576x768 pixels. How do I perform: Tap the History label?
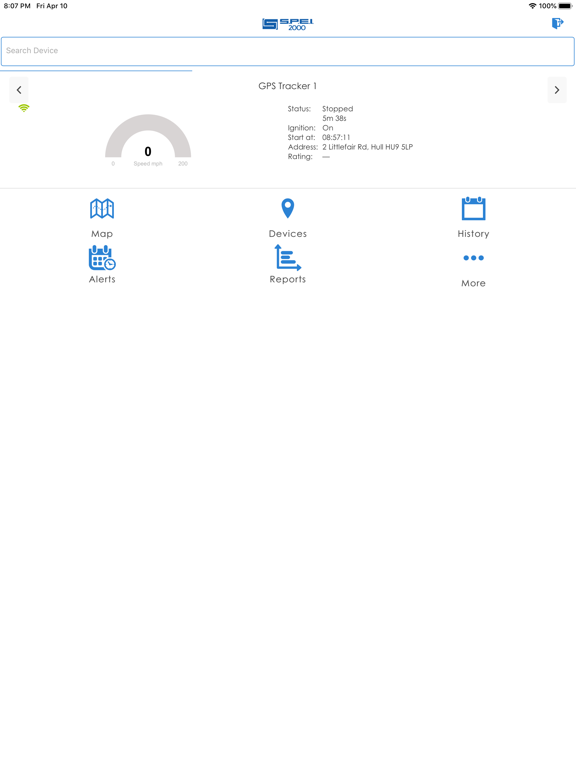[x=473, y=234]
